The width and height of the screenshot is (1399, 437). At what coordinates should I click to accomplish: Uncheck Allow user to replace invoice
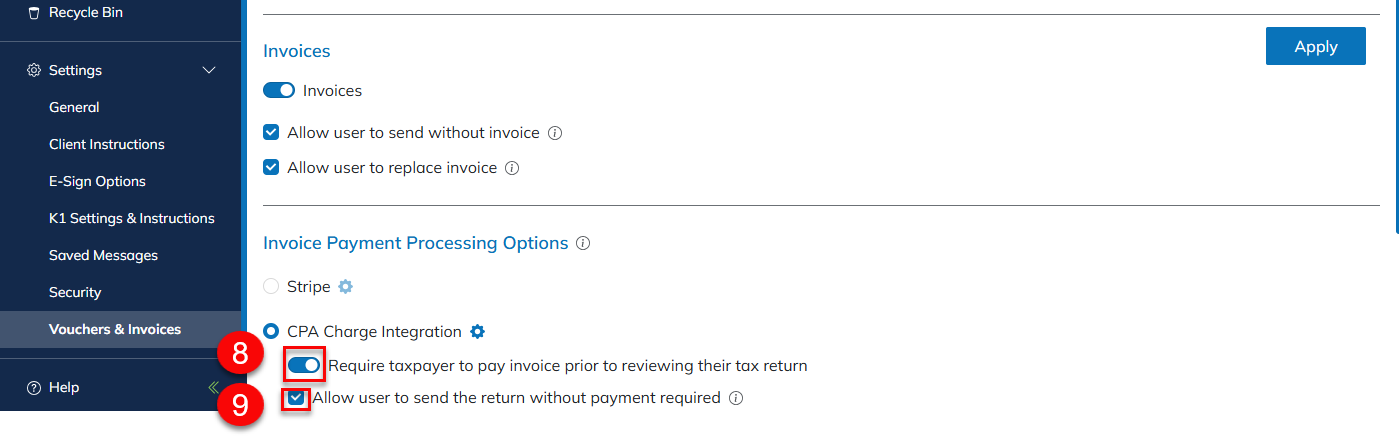coord(271,168)
